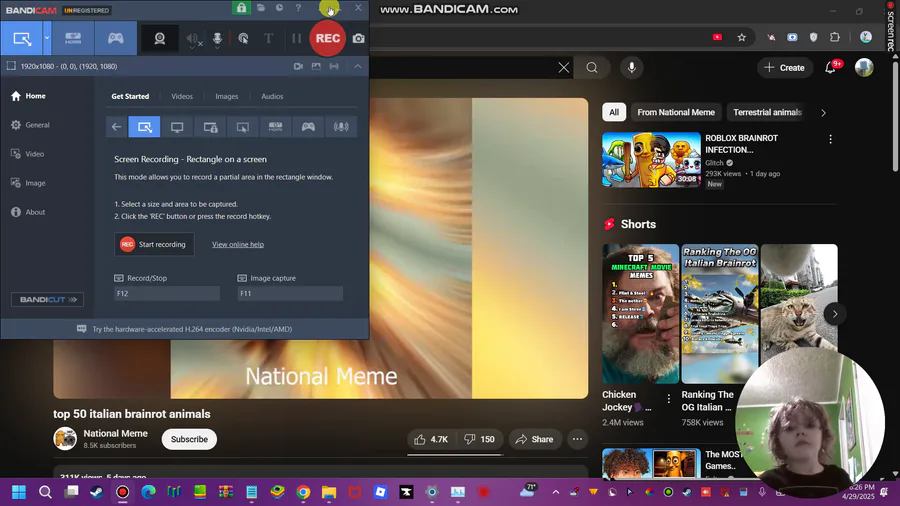The image size is (900, 506).
Task: Open Image settings in sidebar
Action: pyautogui.click(x=28, y=183)
